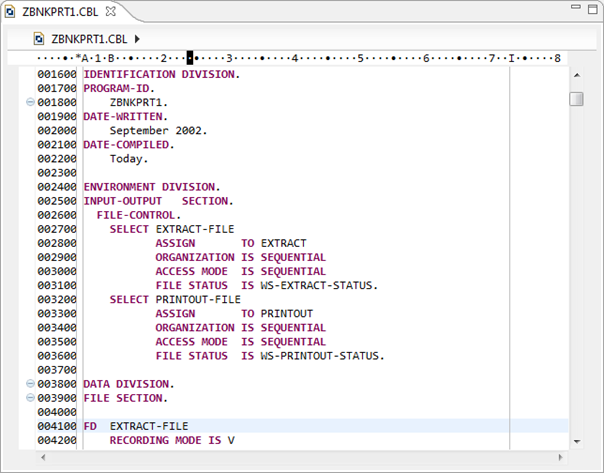Click the breadcrumb file icon
604x473 pixels.
coord(39,39)
